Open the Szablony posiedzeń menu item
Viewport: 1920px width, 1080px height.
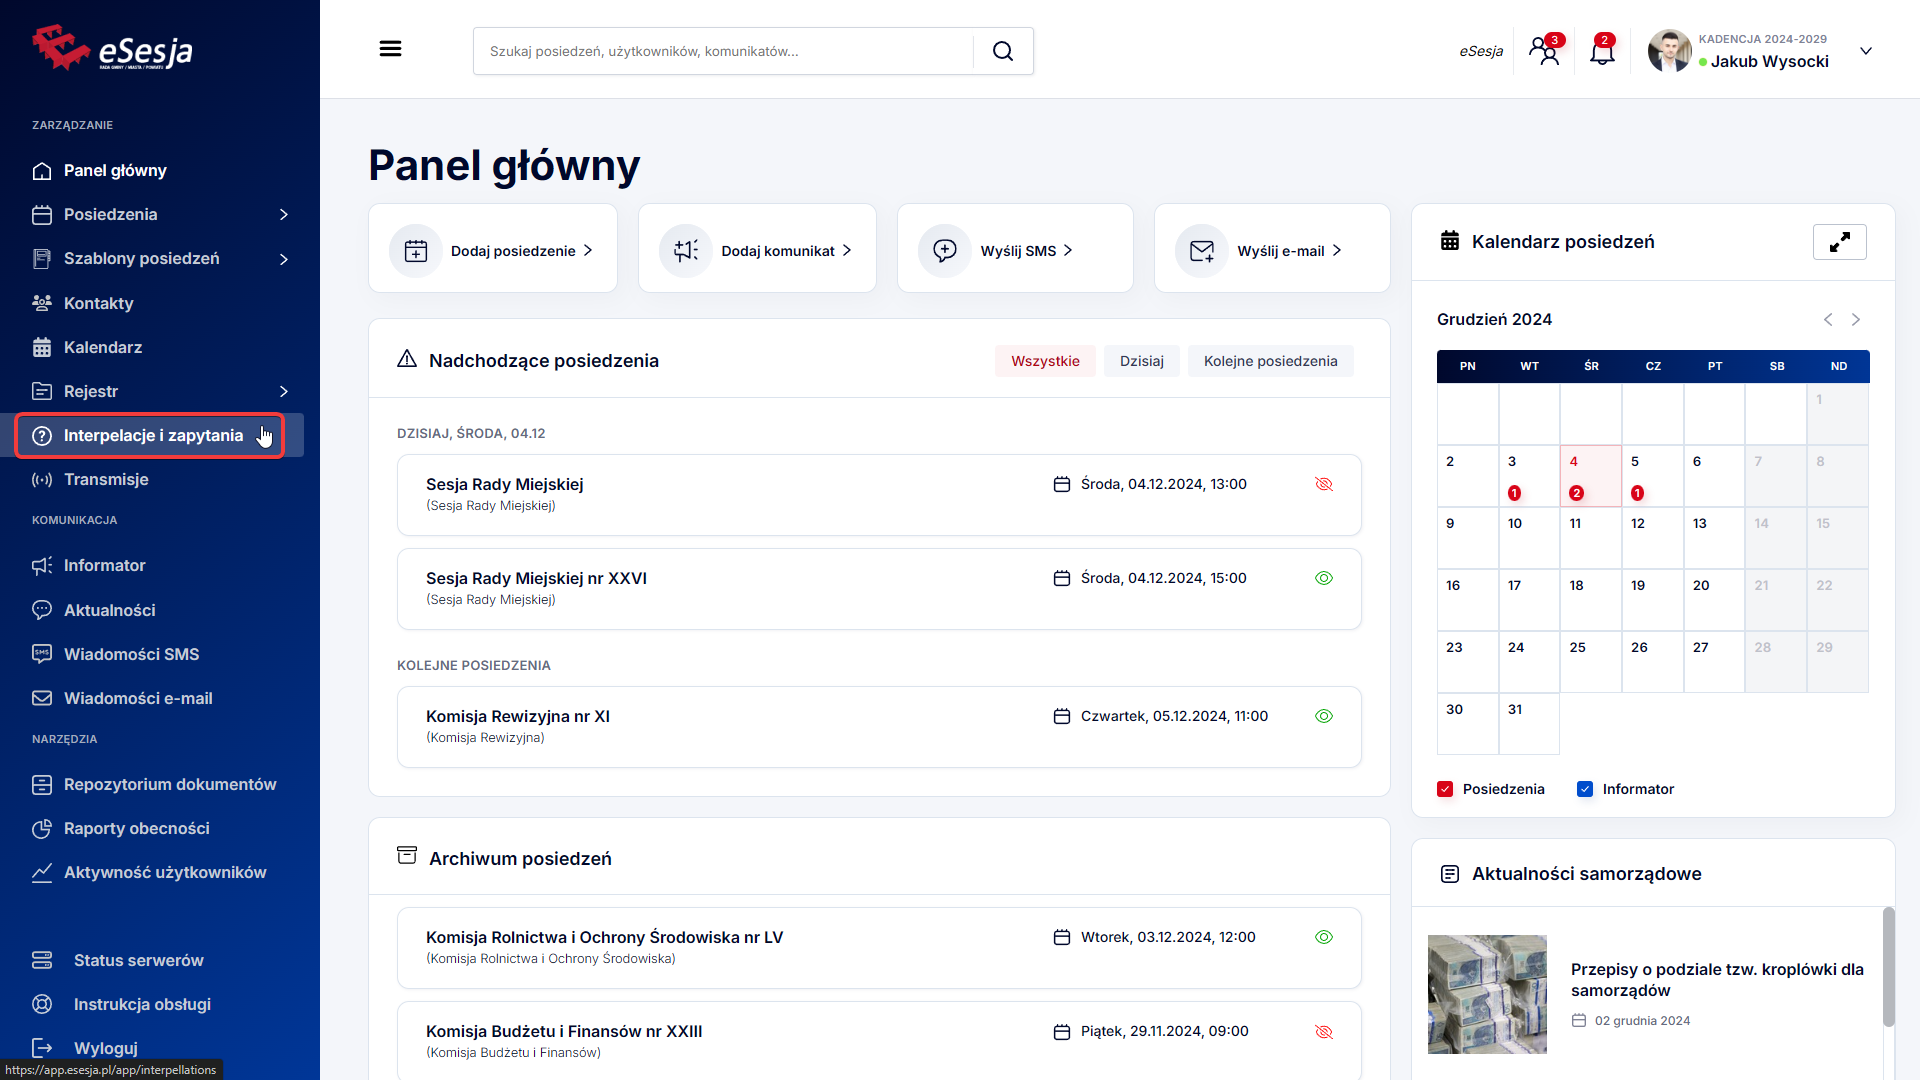(160, 259)
